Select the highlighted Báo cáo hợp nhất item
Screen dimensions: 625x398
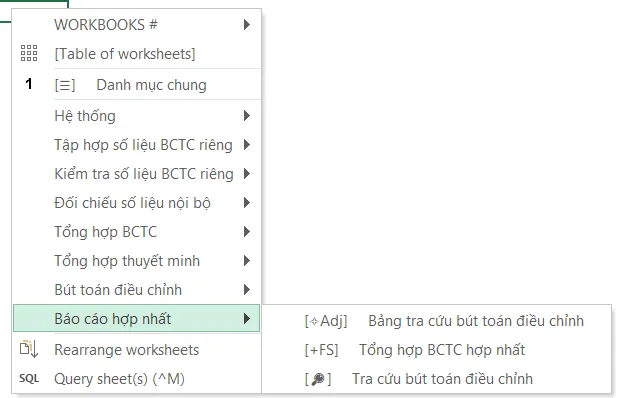tap(136, 318)
